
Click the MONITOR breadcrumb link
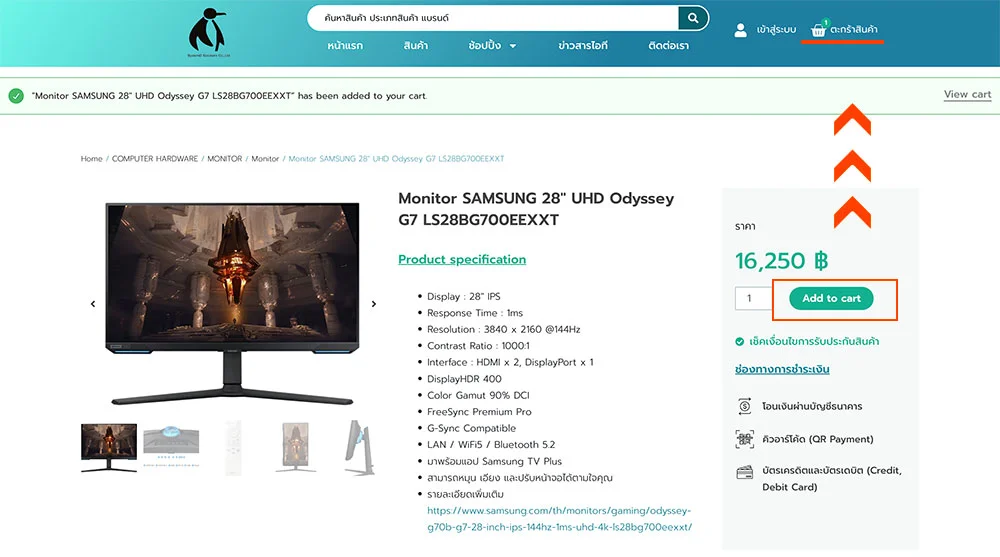coord(224,158)
